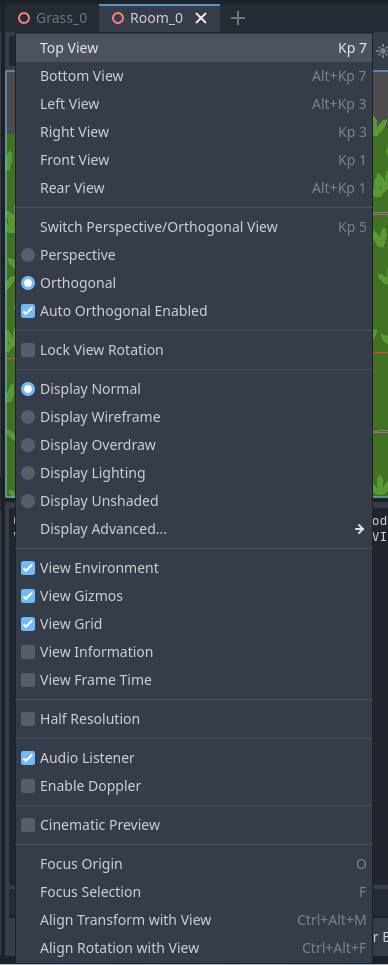Choose Display Unshaded mode
Viewport: 388px width, 965px height.
click(x=194, y=501)
